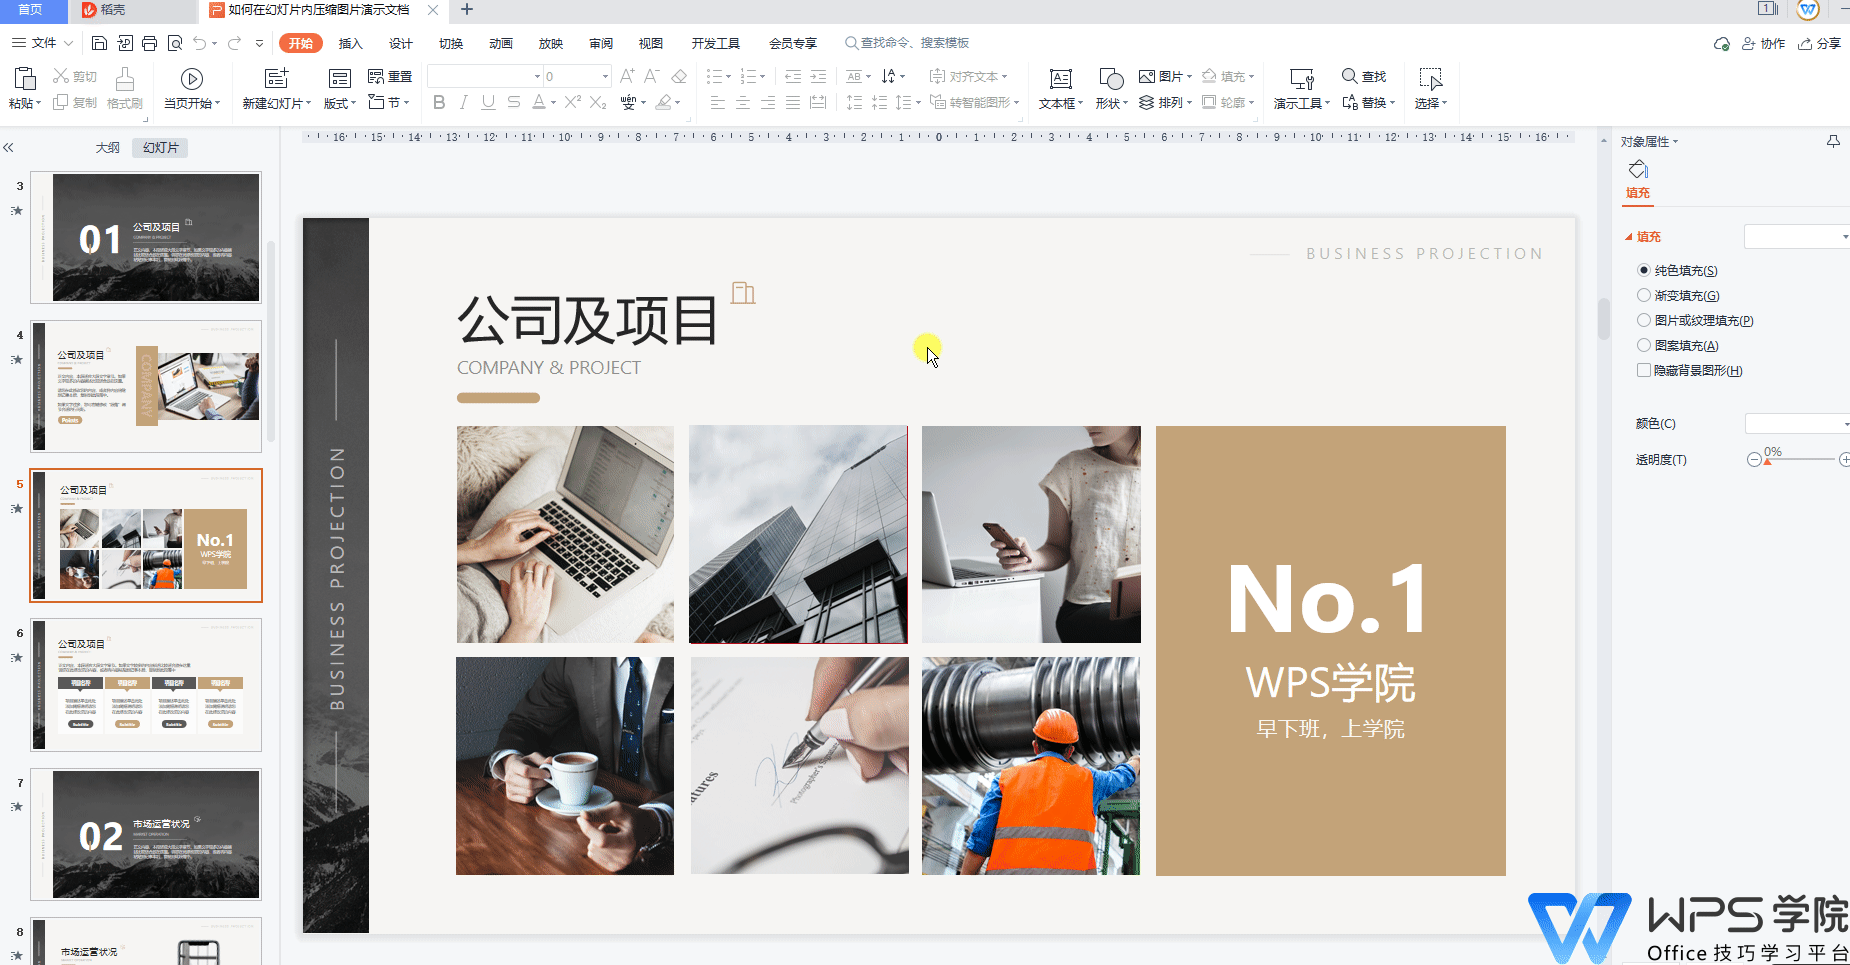Click the Shapes (形状) icon
The height and width of the screenshot is (965, 1850).
click(x=1111, y=79)
